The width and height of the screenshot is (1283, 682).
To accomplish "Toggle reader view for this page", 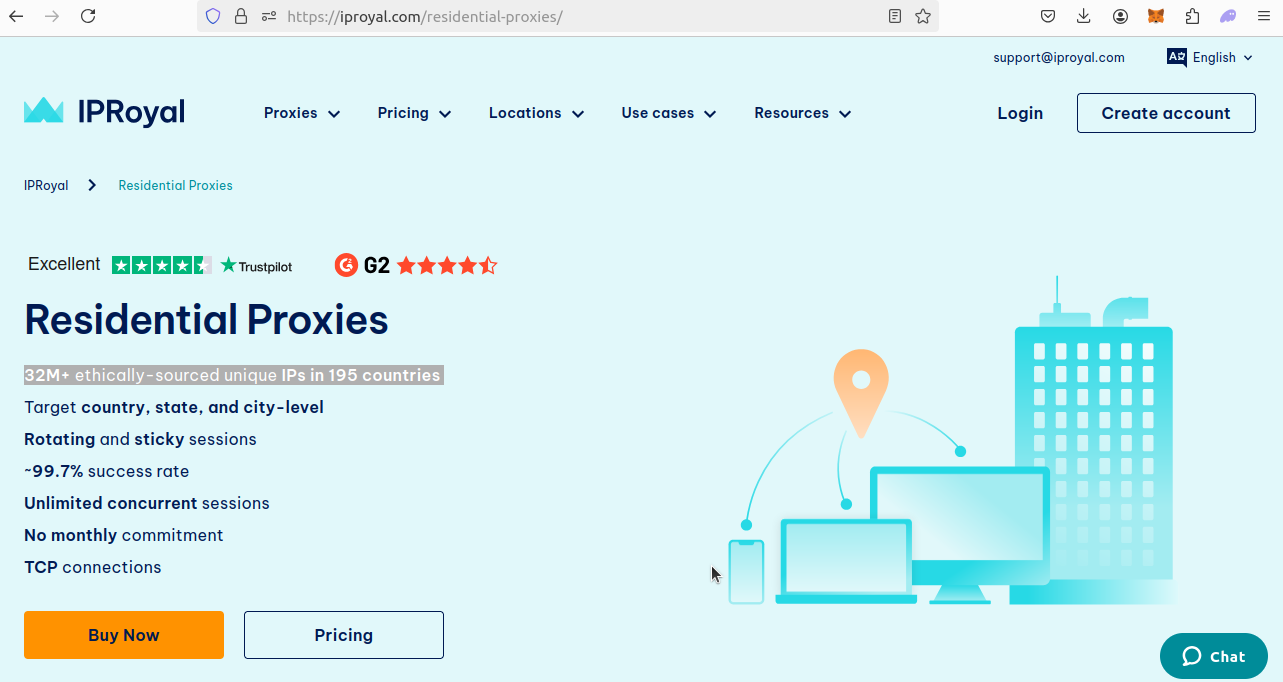I will click(x=895, y=16).
